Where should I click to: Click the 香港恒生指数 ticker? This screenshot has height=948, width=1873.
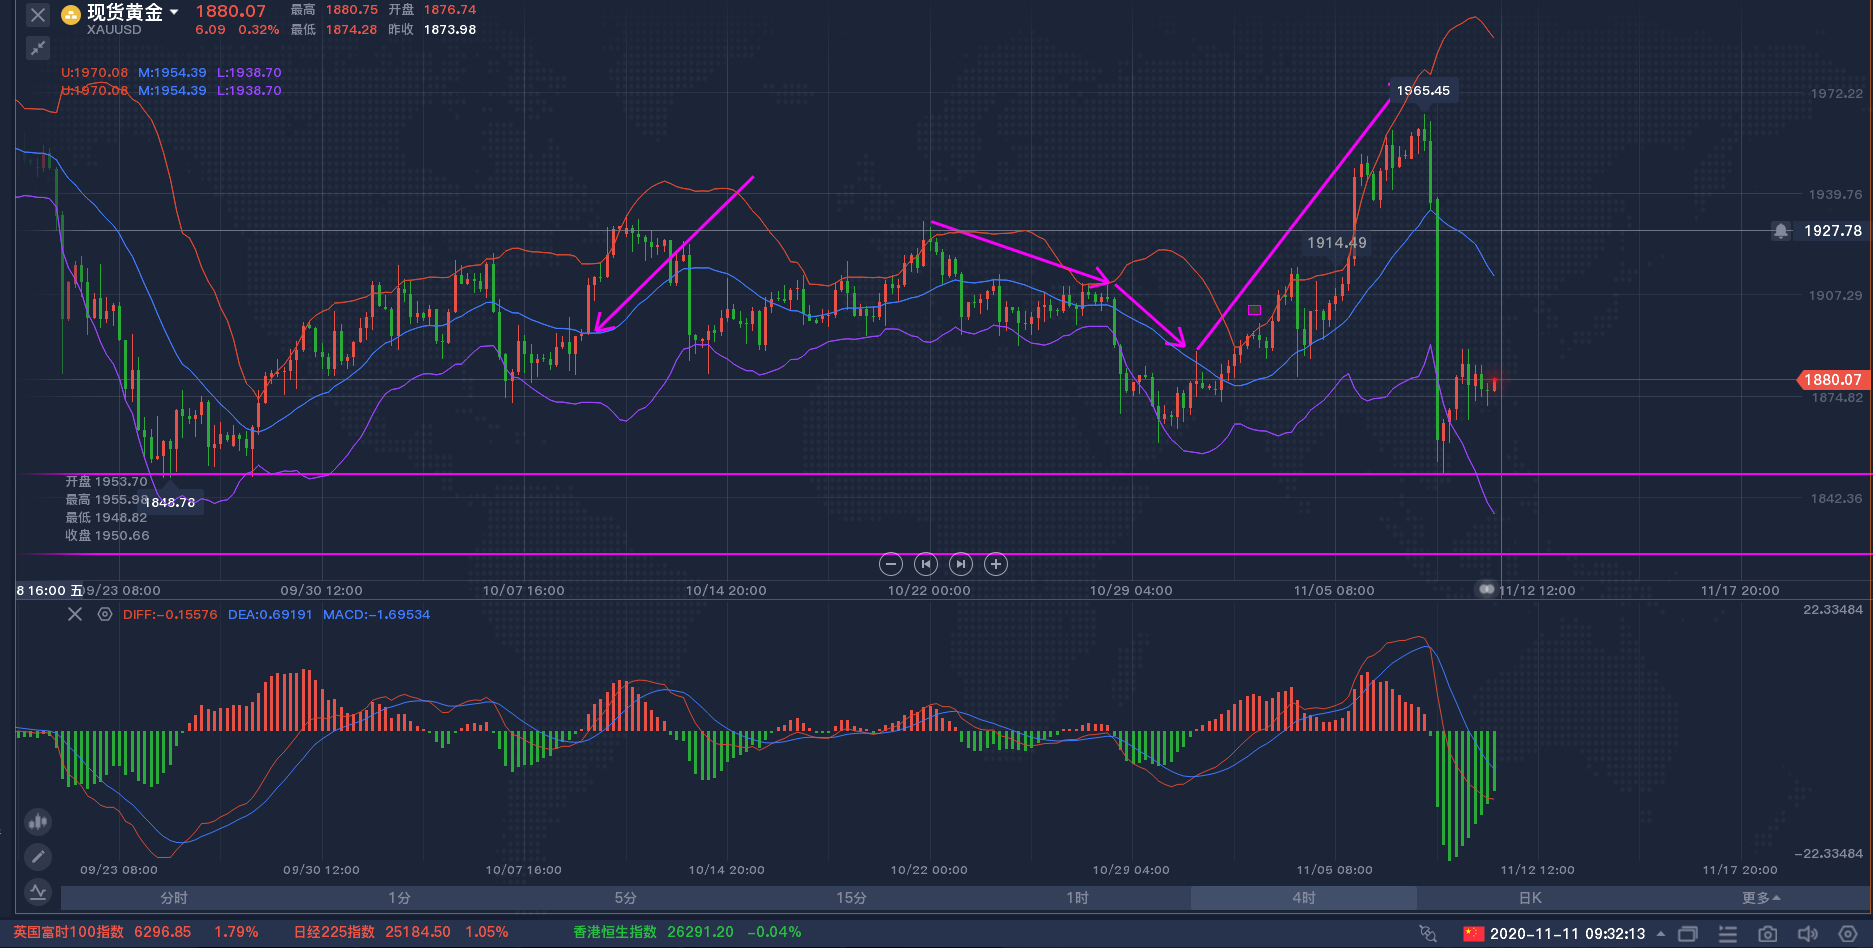coord(687,932)
